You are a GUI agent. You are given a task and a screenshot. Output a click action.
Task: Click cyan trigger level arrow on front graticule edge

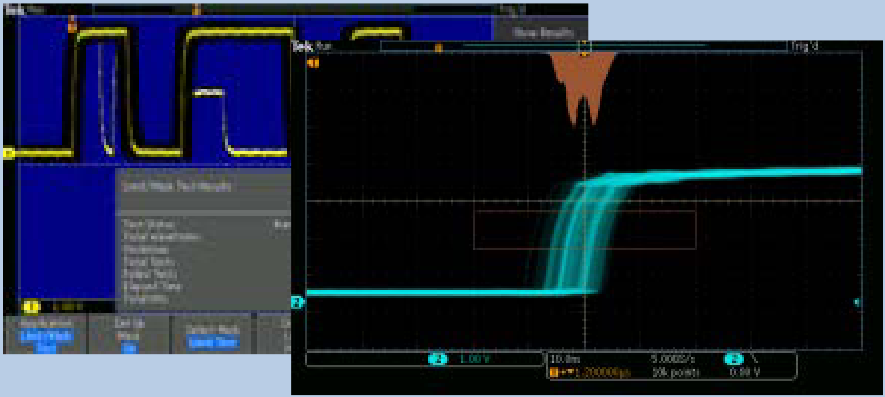857,303
